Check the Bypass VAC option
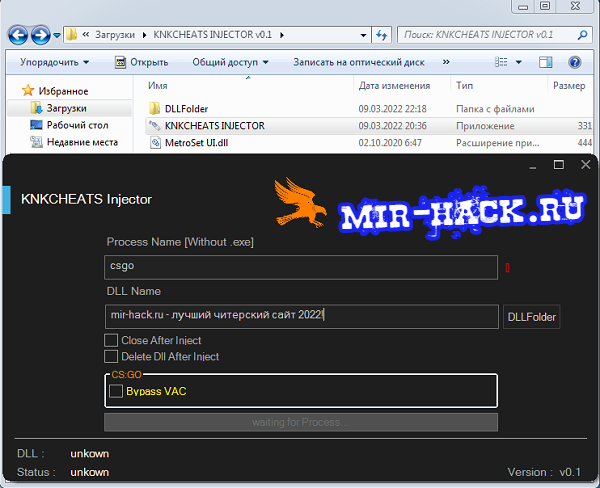The image size is (600, 488). coord(117,391)
